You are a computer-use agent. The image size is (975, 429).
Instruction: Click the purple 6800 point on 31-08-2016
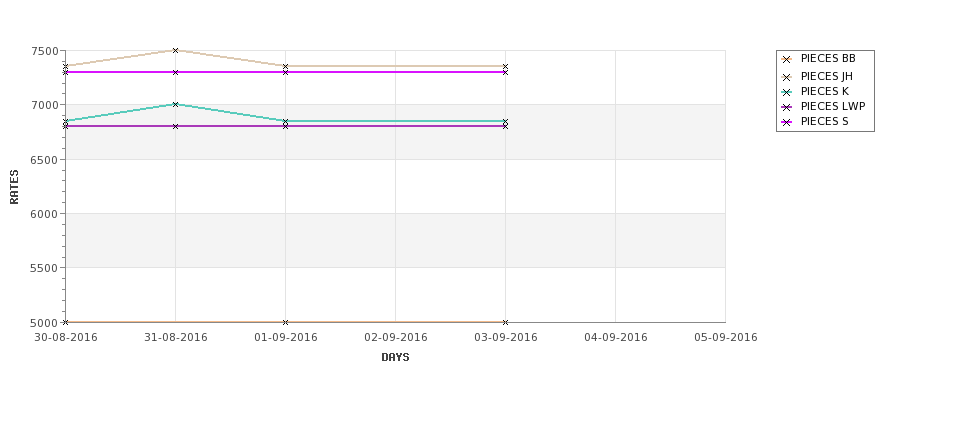coord(175,126)
